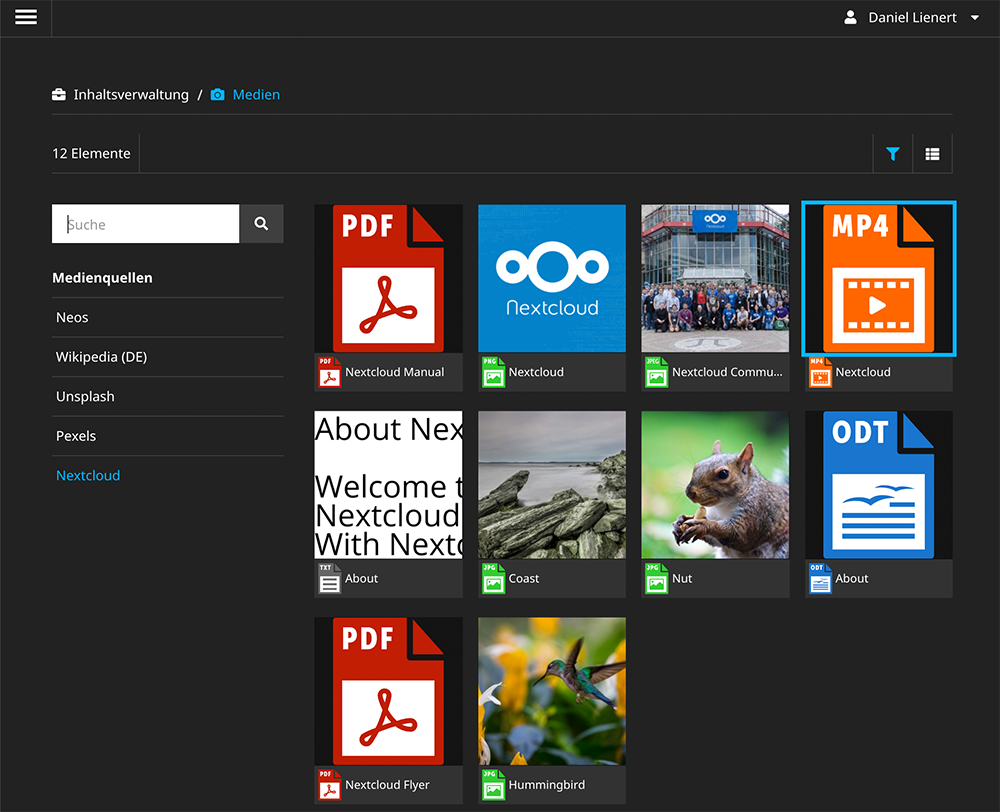Open the About ODT document thumbnail
1000x812 pixels.
(879, 485)
